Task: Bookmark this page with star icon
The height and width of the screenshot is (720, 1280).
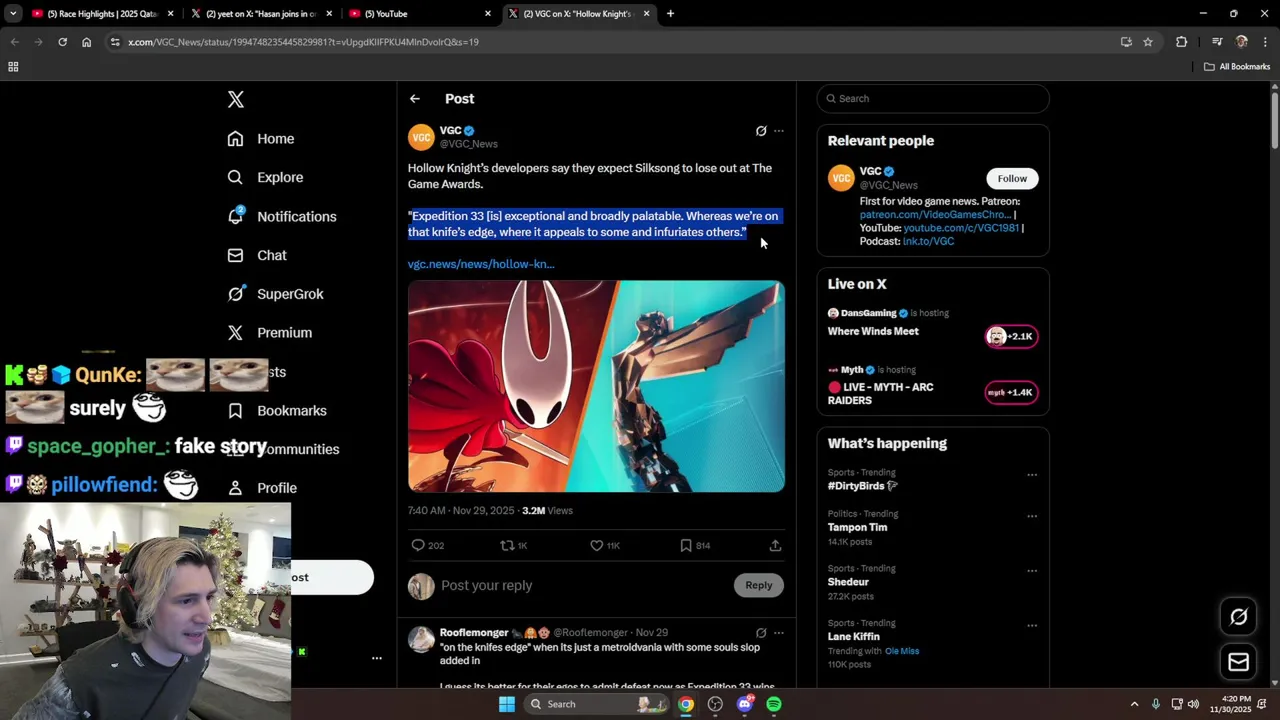Action: 1148,42
